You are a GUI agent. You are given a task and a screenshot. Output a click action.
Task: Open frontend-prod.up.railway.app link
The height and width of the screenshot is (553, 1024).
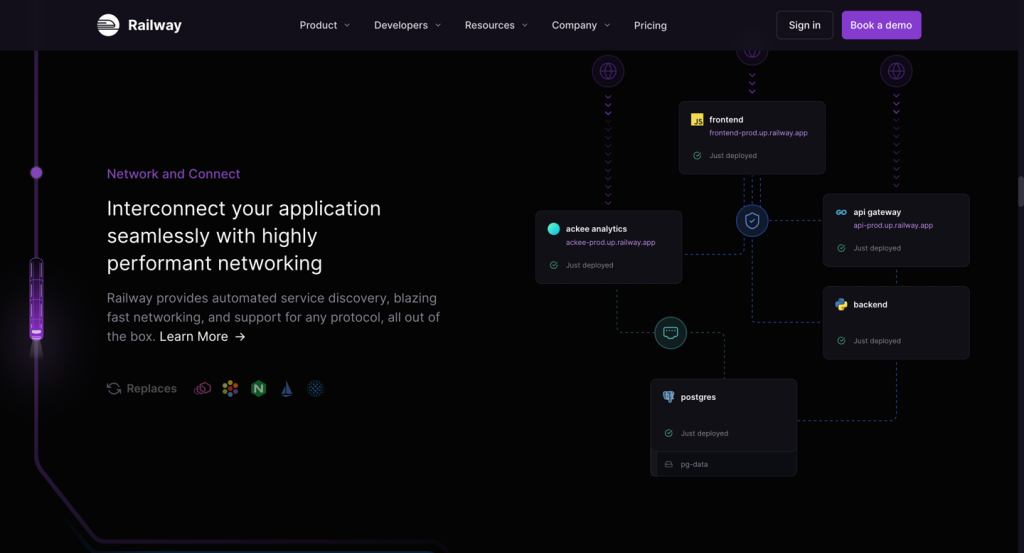[x=758, y=133]
